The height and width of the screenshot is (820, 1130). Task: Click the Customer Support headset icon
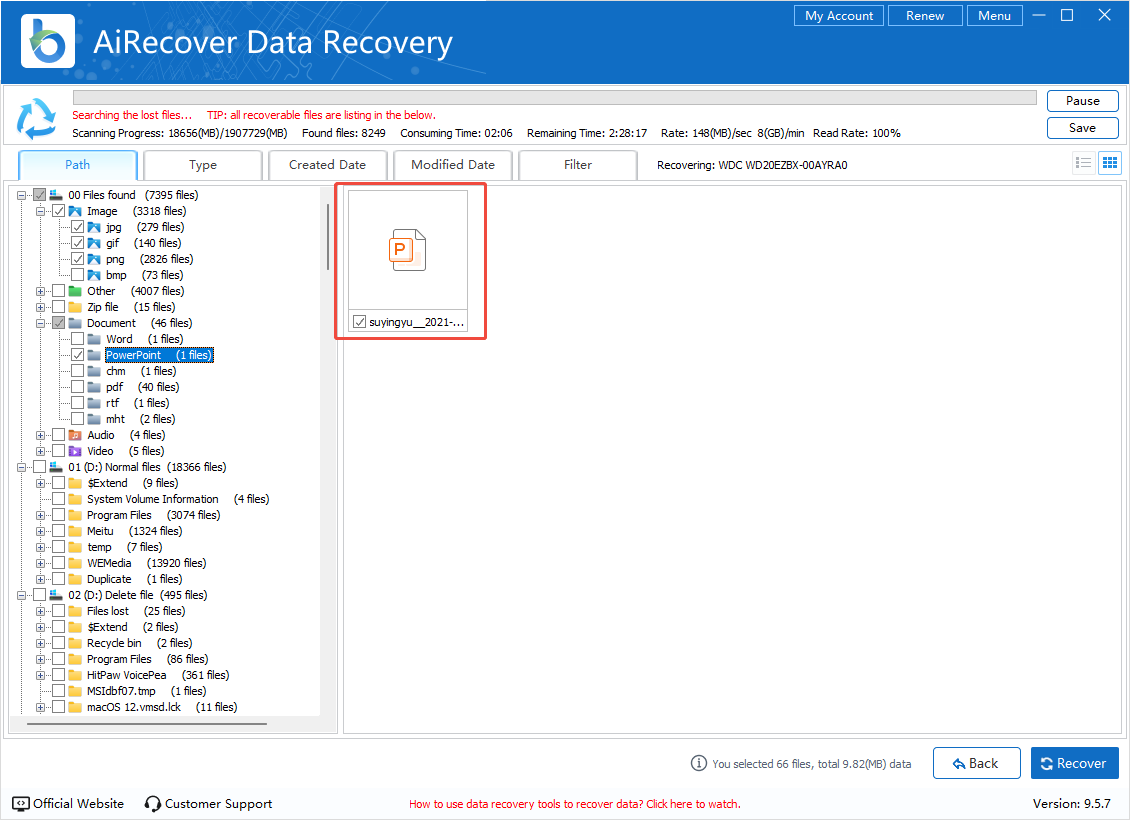point(153,803)
